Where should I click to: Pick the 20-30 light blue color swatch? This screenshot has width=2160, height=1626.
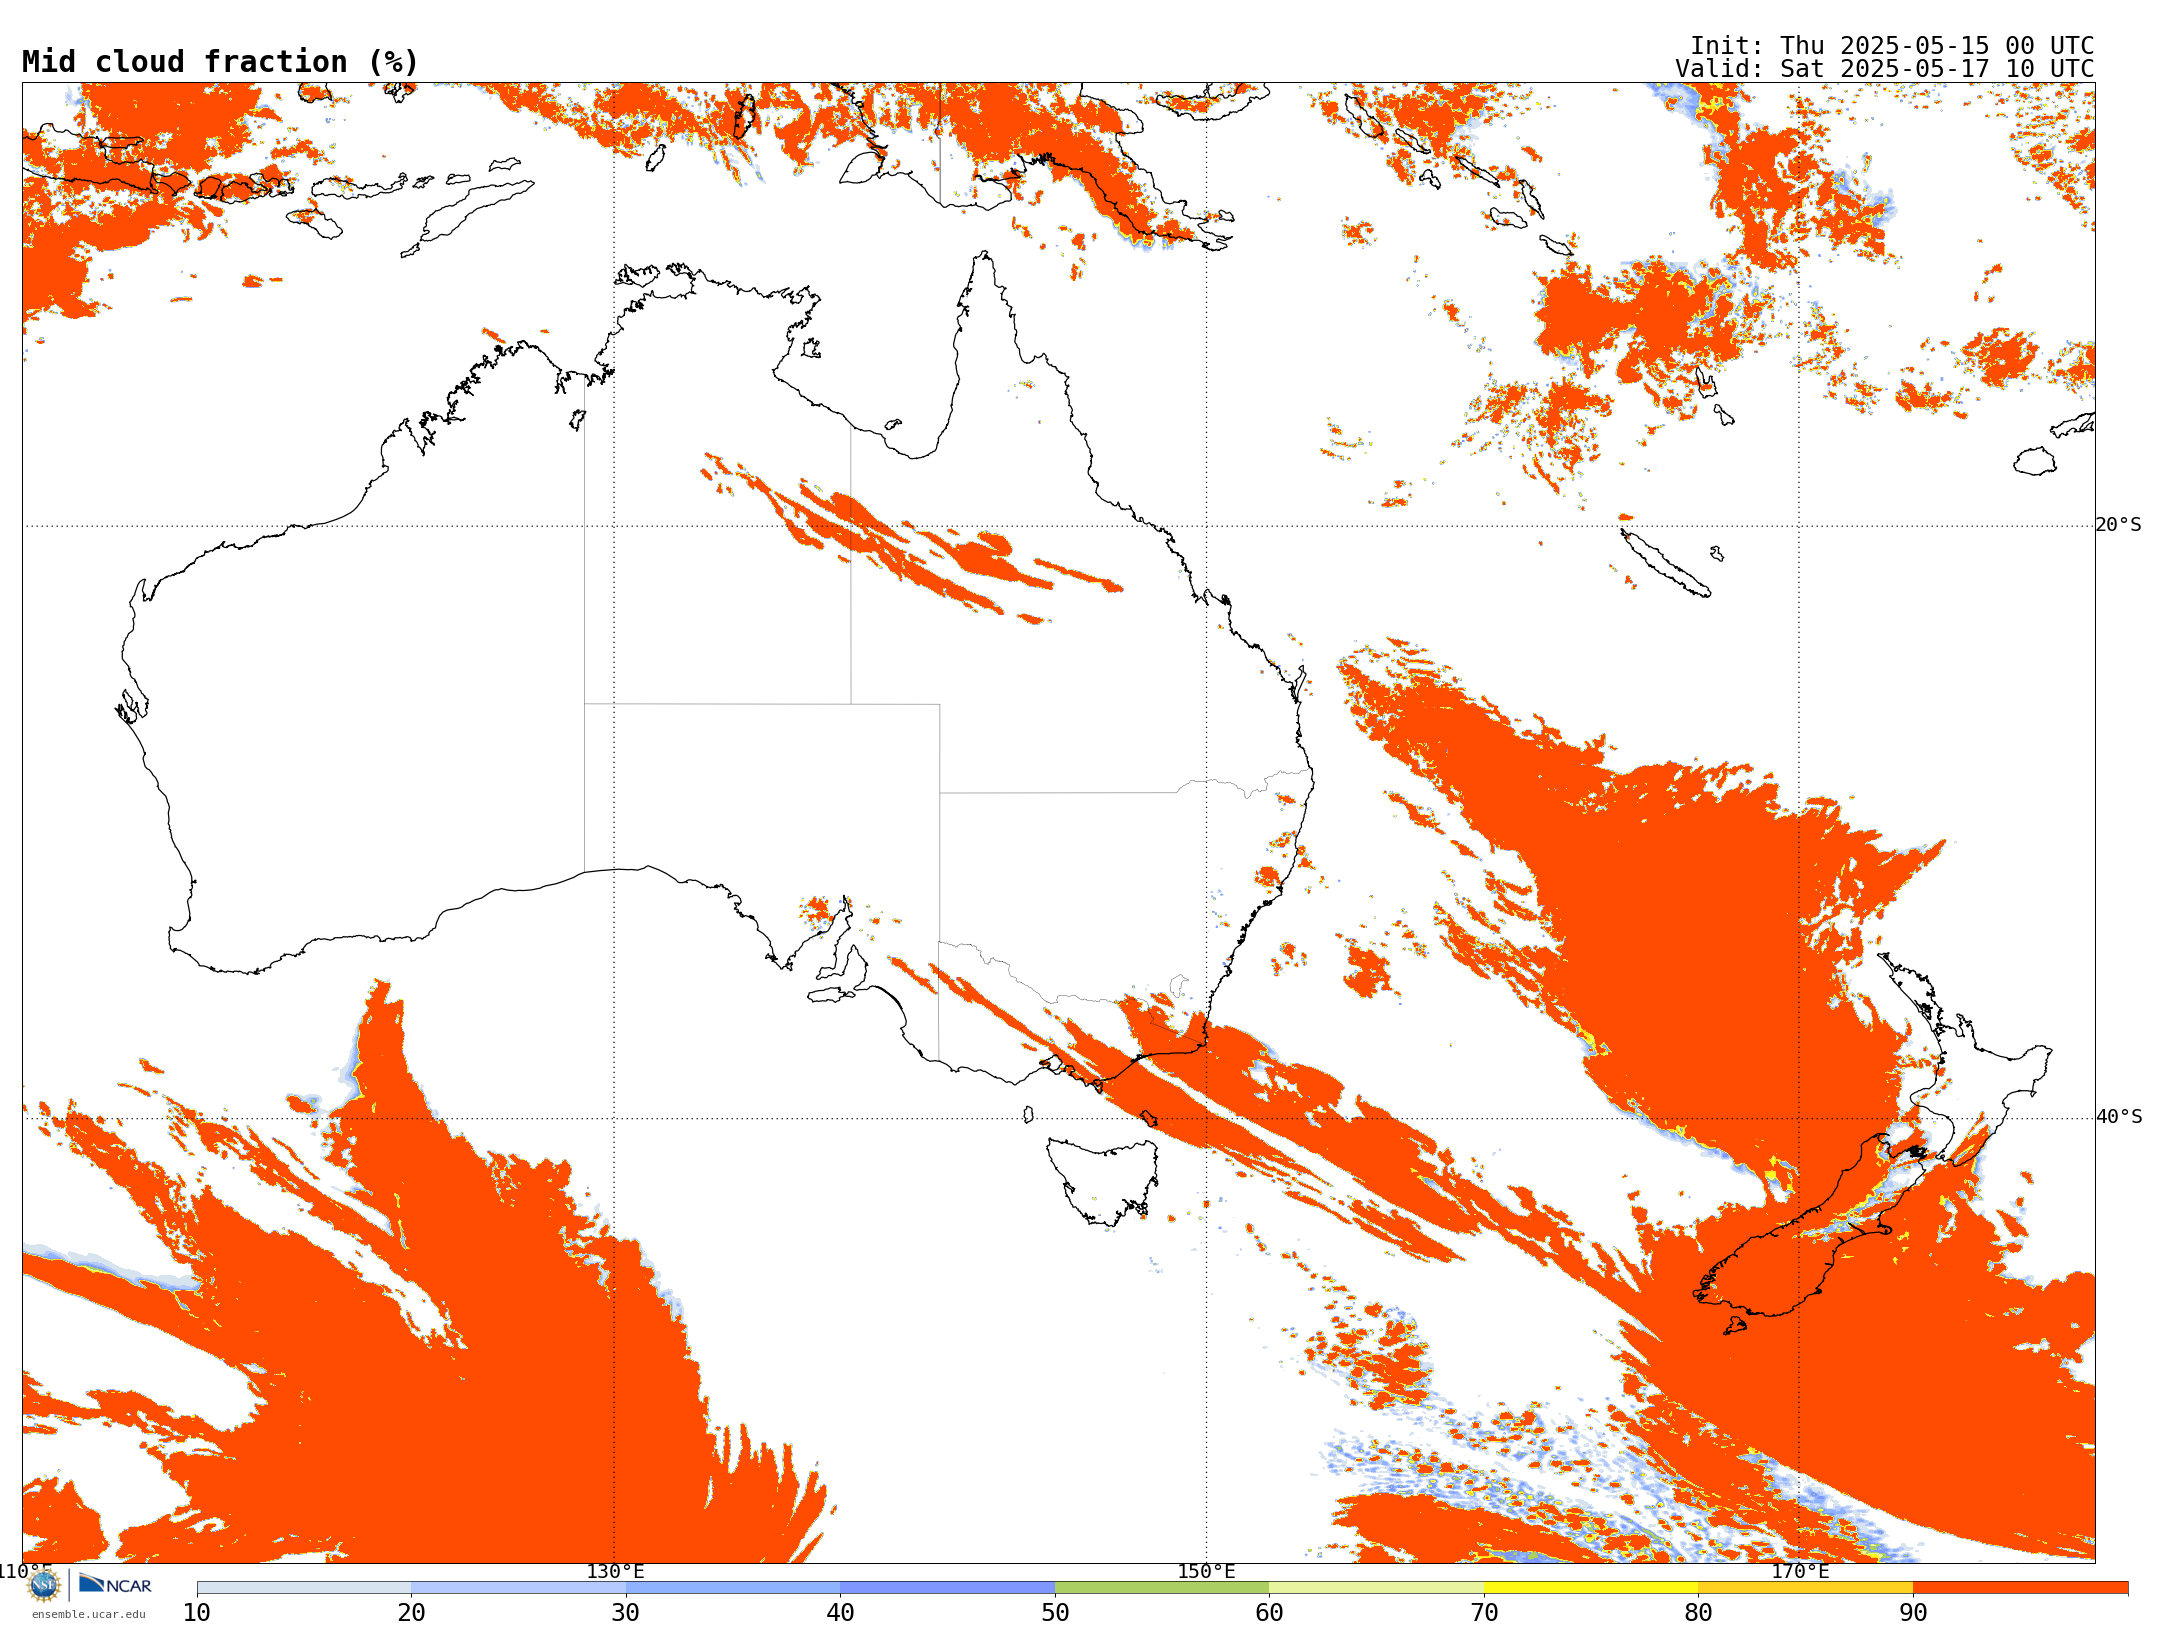click(518, 1588)
